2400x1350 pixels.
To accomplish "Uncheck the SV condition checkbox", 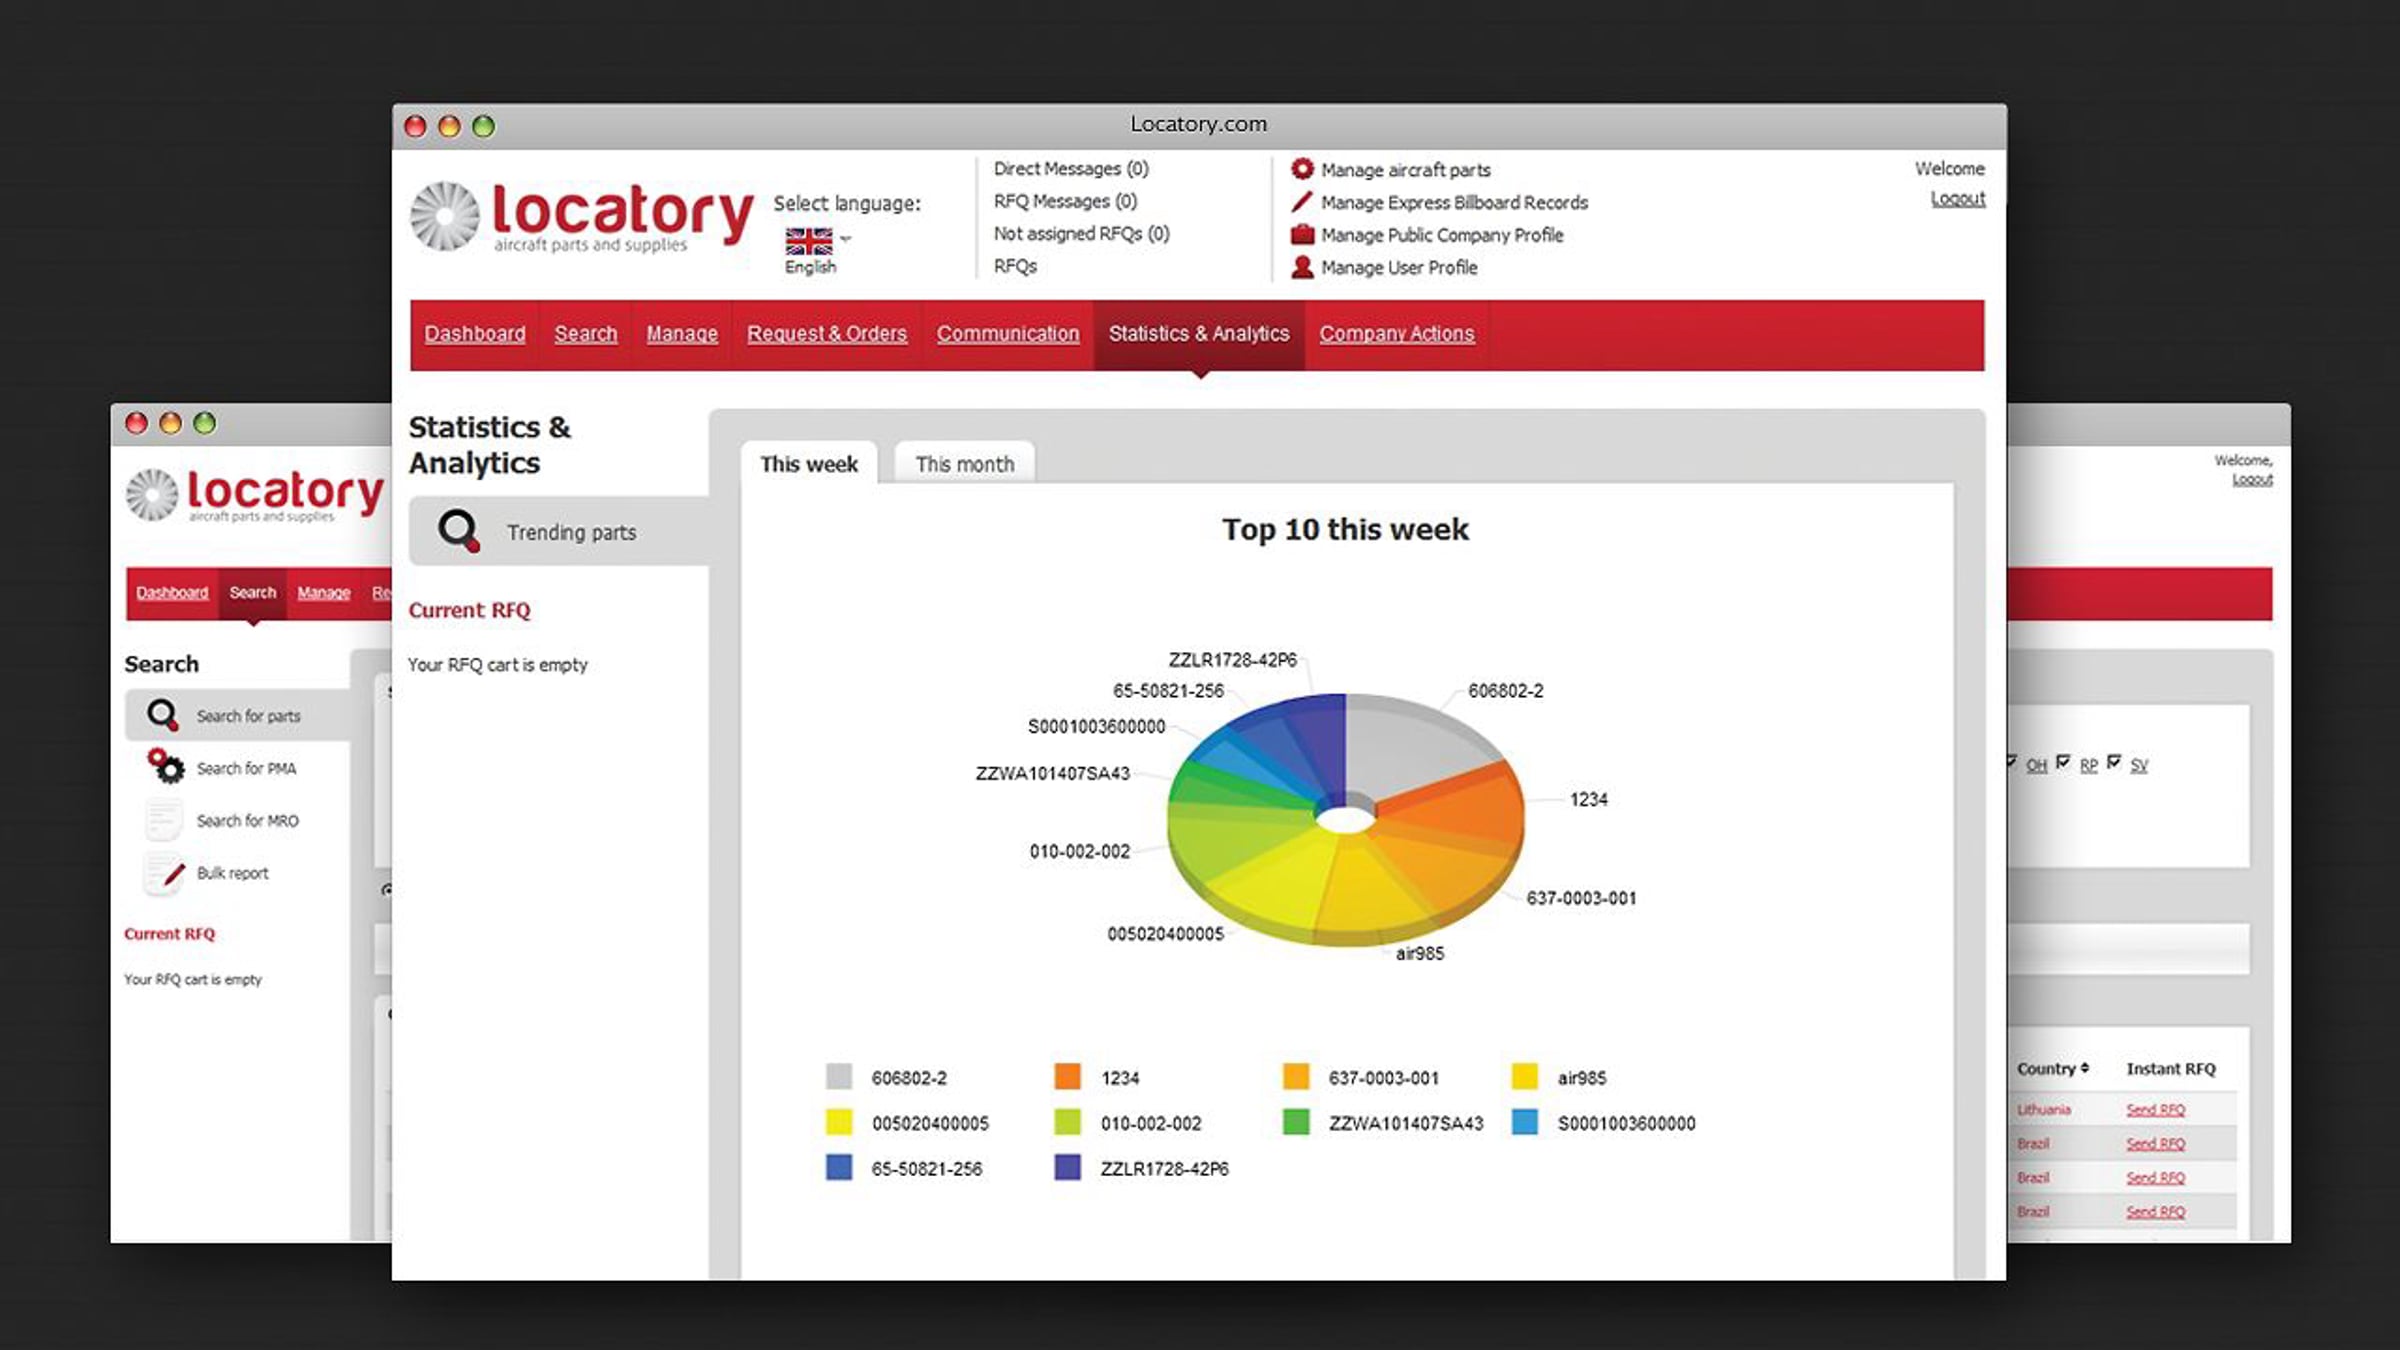I will click(2113, 762).
